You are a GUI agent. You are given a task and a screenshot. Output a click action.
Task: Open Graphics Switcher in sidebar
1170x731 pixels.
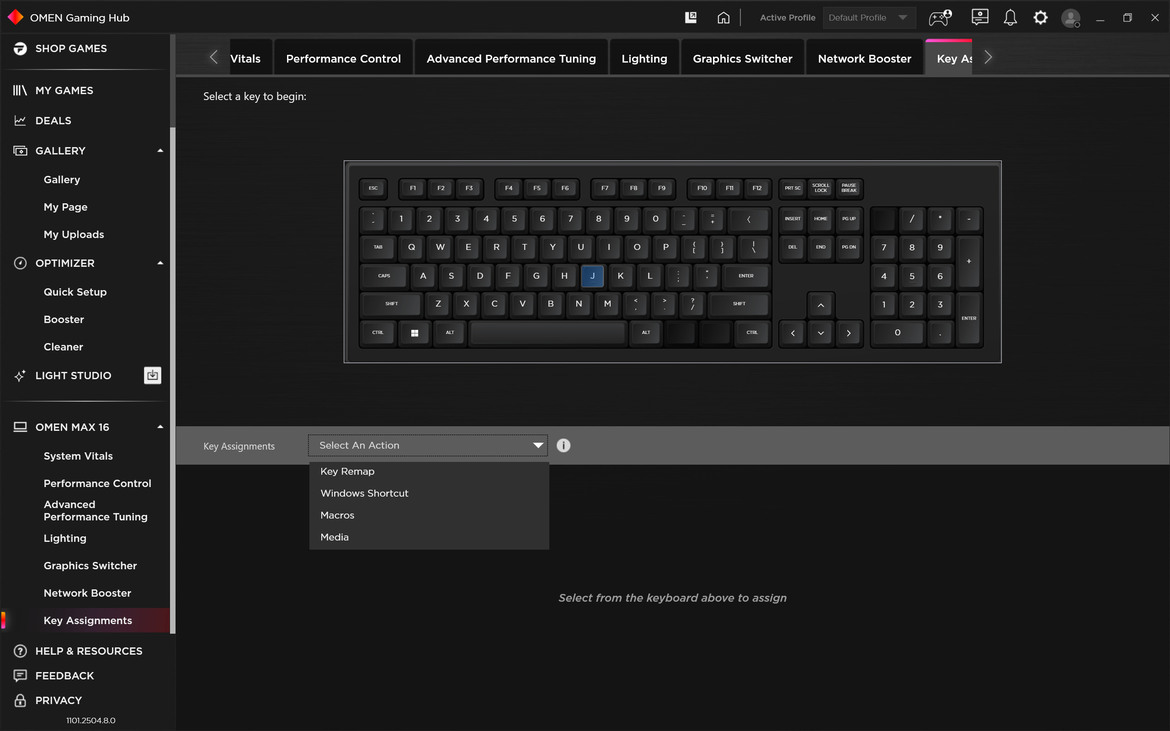[x=90, y=565]
